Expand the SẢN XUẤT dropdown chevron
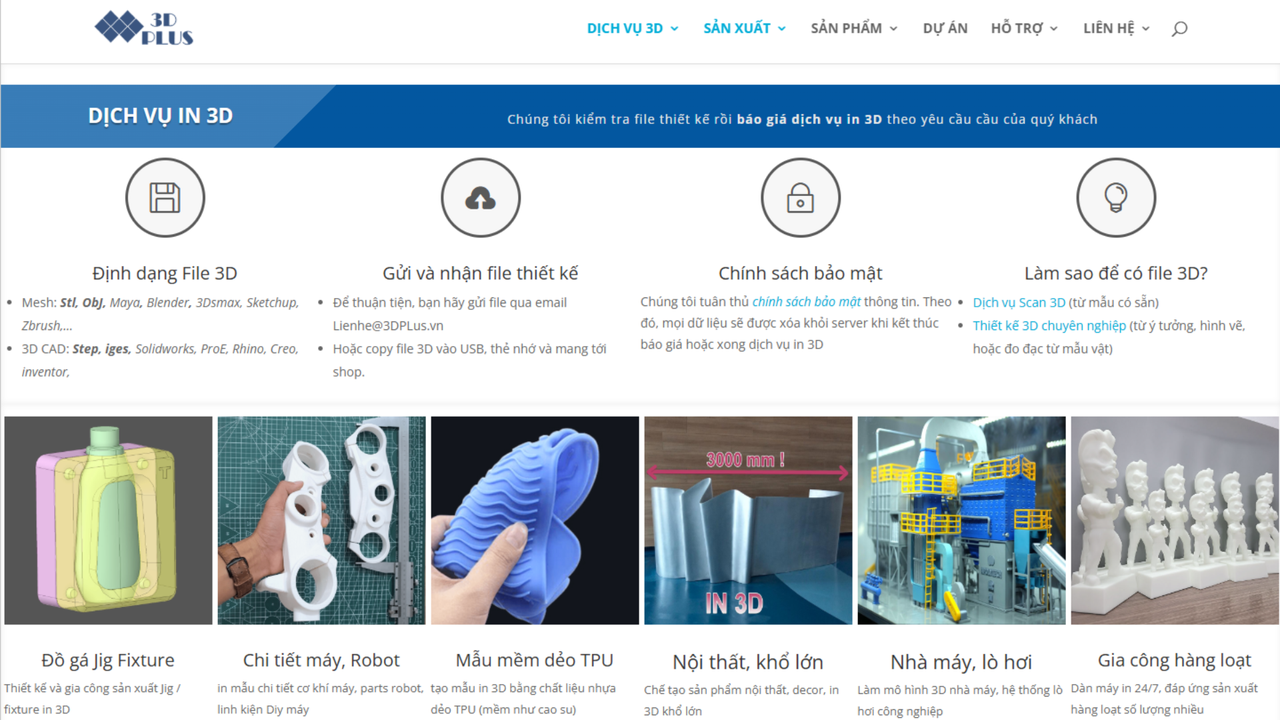 (x=782, y=28)
